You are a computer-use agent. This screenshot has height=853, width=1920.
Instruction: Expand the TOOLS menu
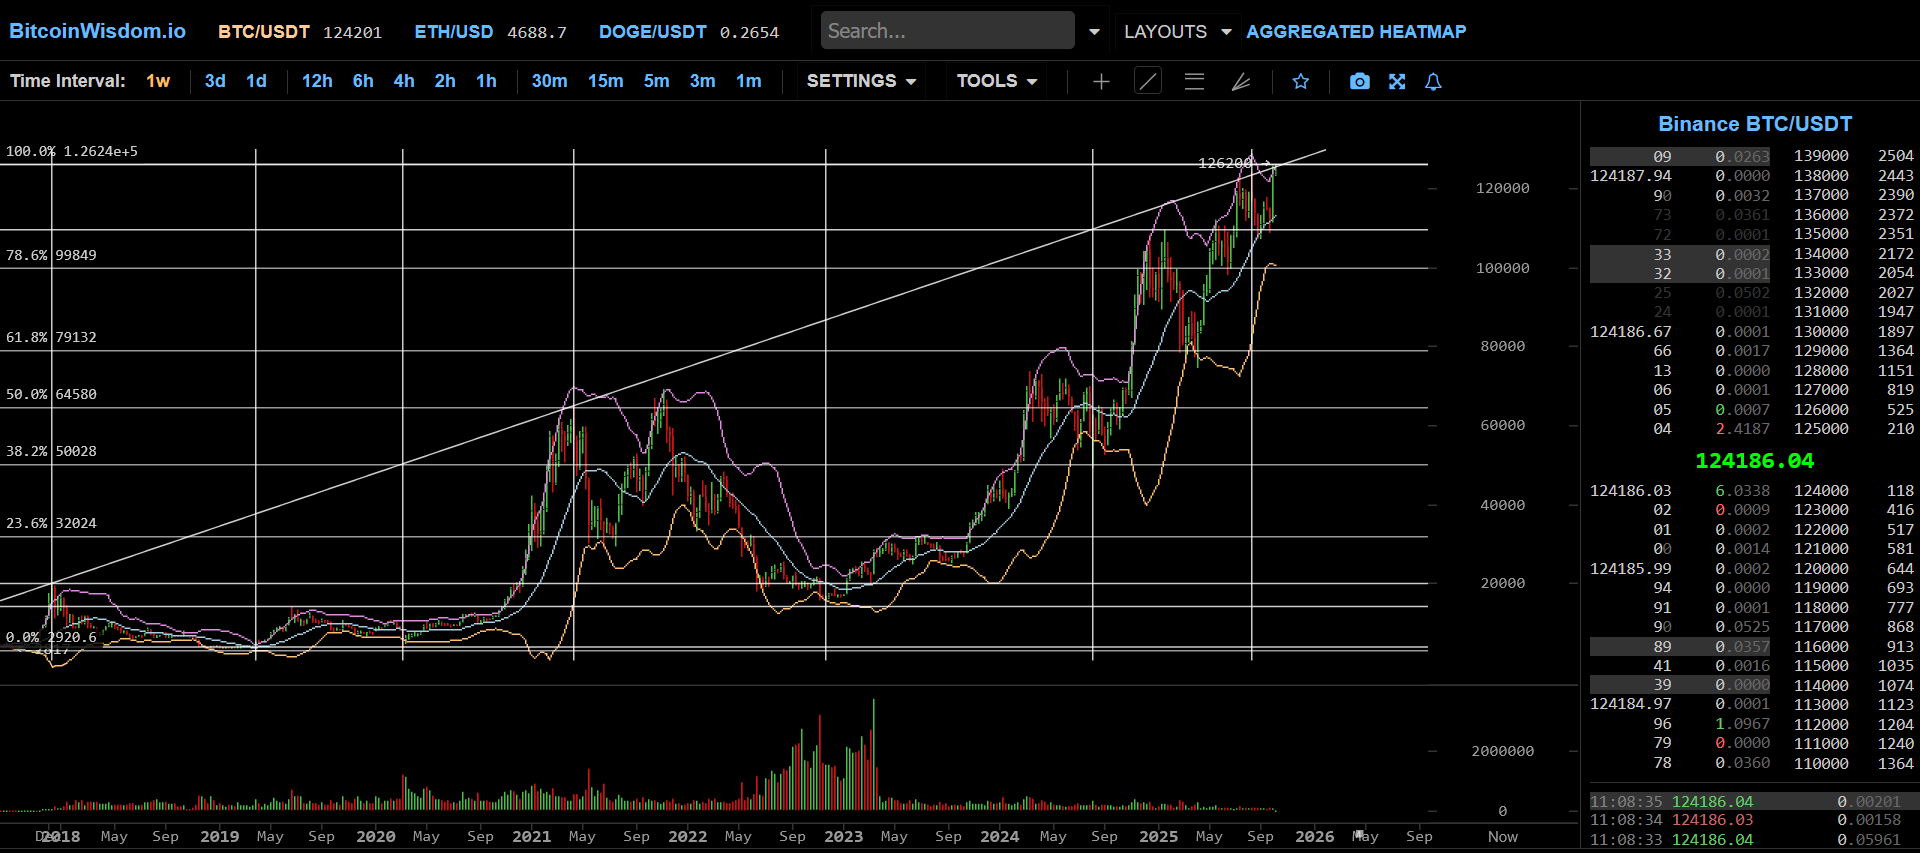(997, 81)
